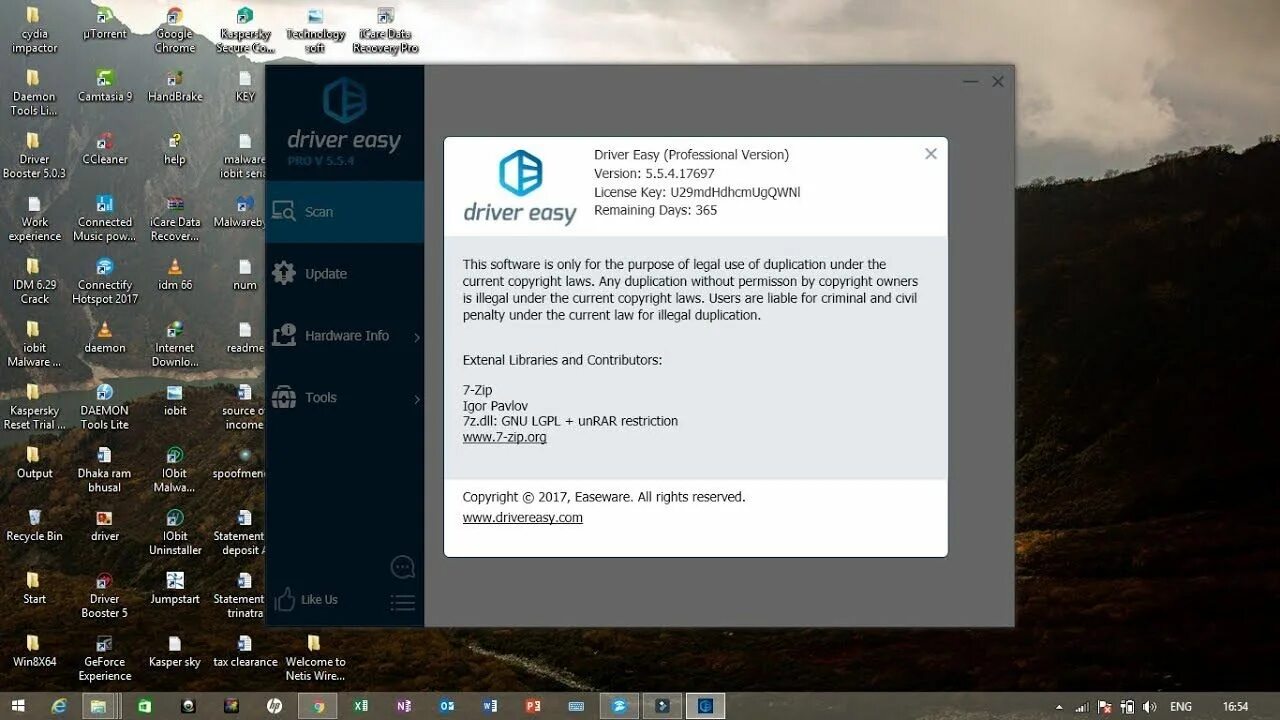The width and height of the screenshot is (1280, 720).
Task: Open Tools in Driver Easy sidebar
Action: (x=344, y=398)
